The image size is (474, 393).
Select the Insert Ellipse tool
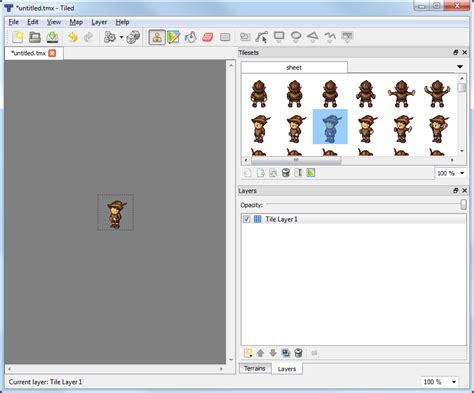coord(296,36)
